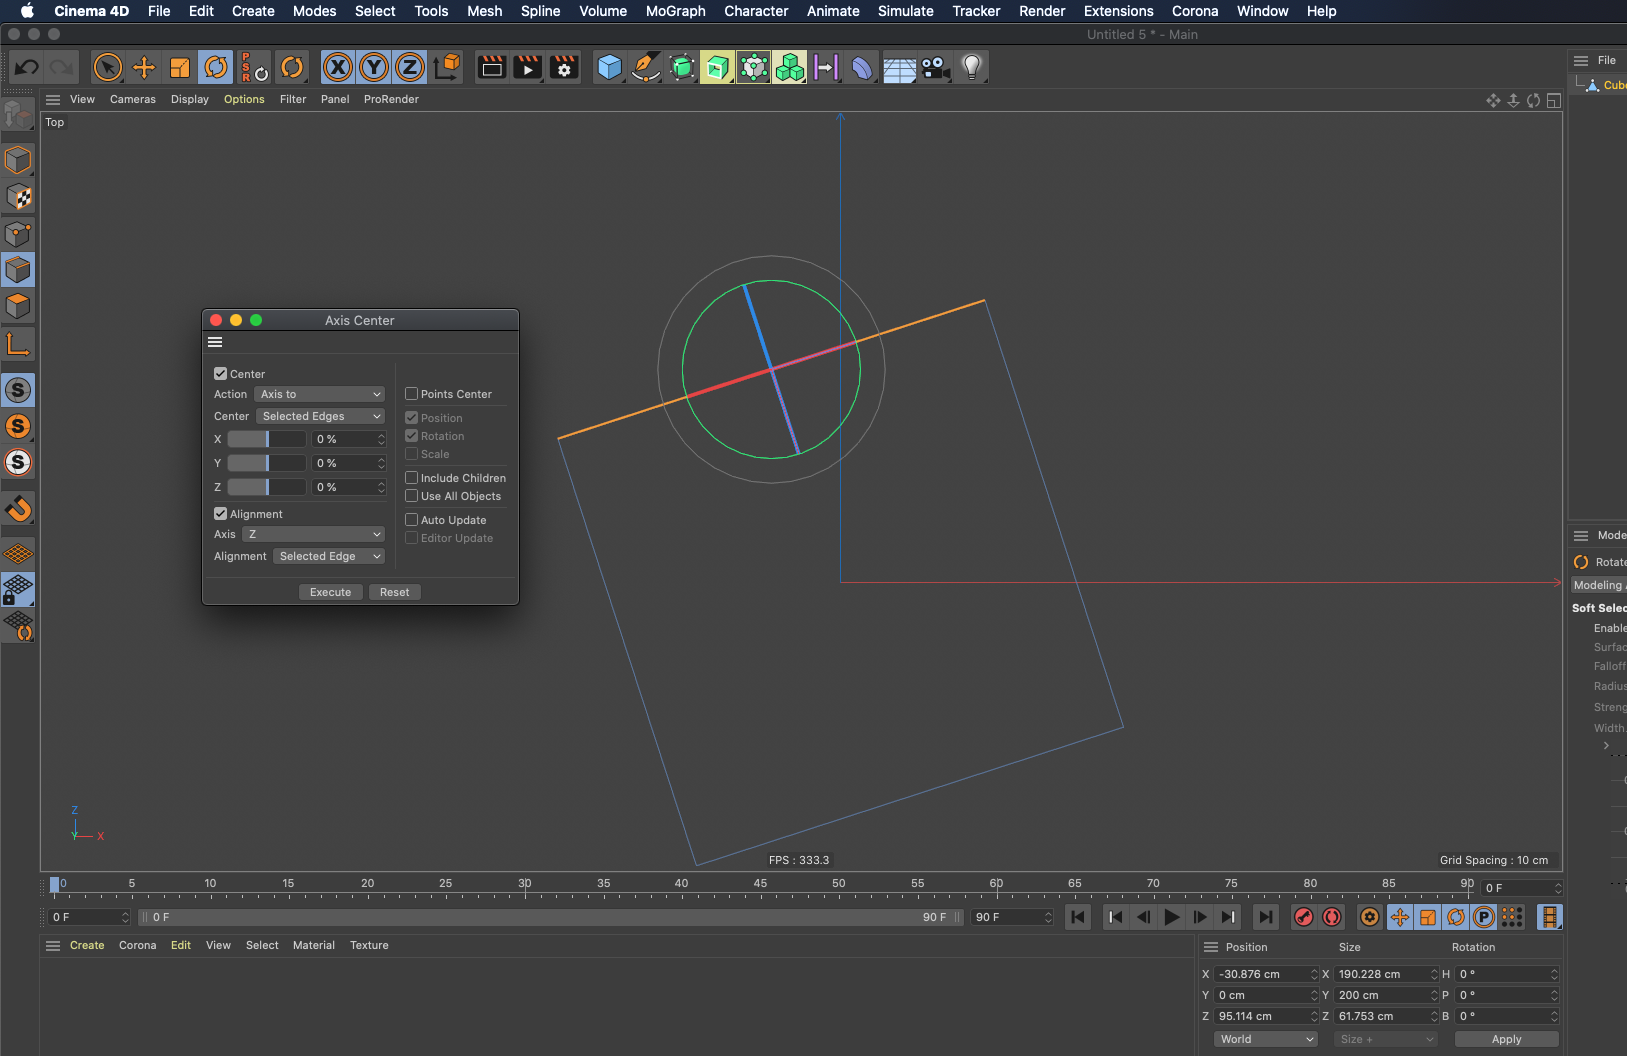This screenshot has width=1627, height=1056.
Task: Click the Execute button
Action: tap(331, 592)
